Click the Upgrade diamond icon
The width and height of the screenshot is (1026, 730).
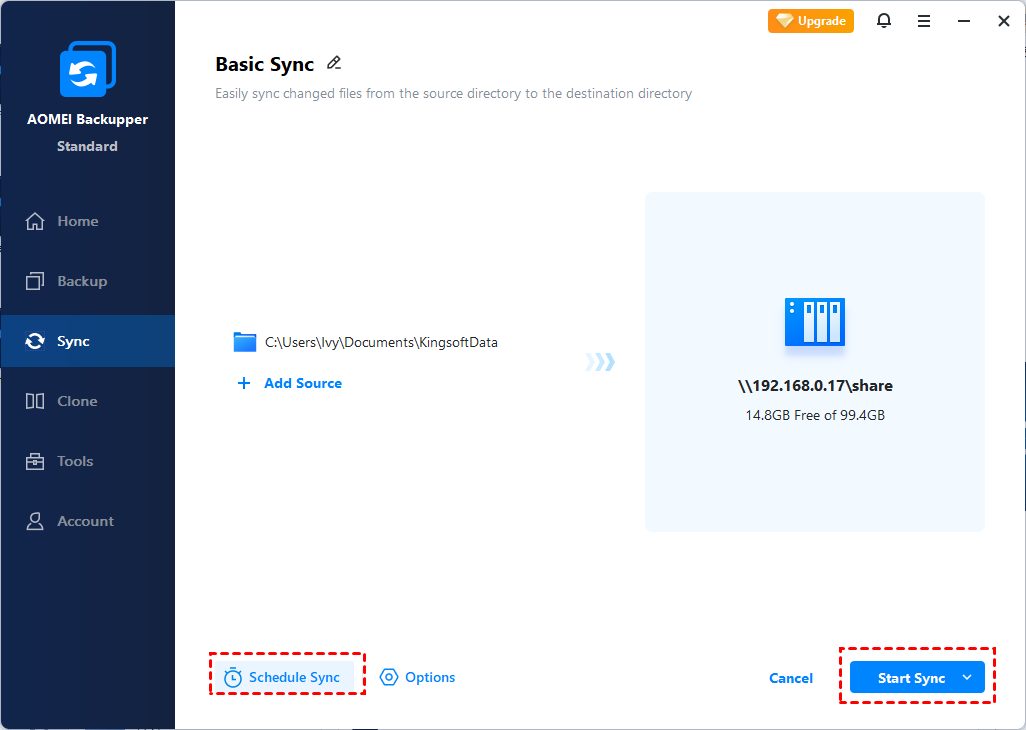click(x=784, y=21)
